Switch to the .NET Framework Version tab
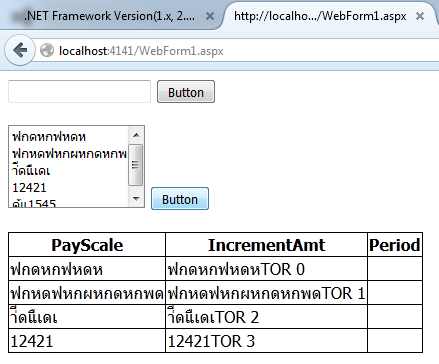 (x=108, y=15)
